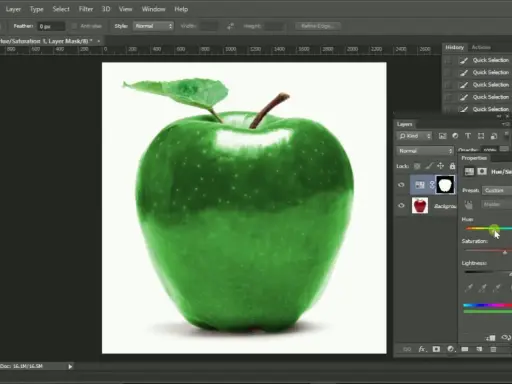Open the Filter menu
The height and width of the screenshot is (384, 512).
click(86, 9)
